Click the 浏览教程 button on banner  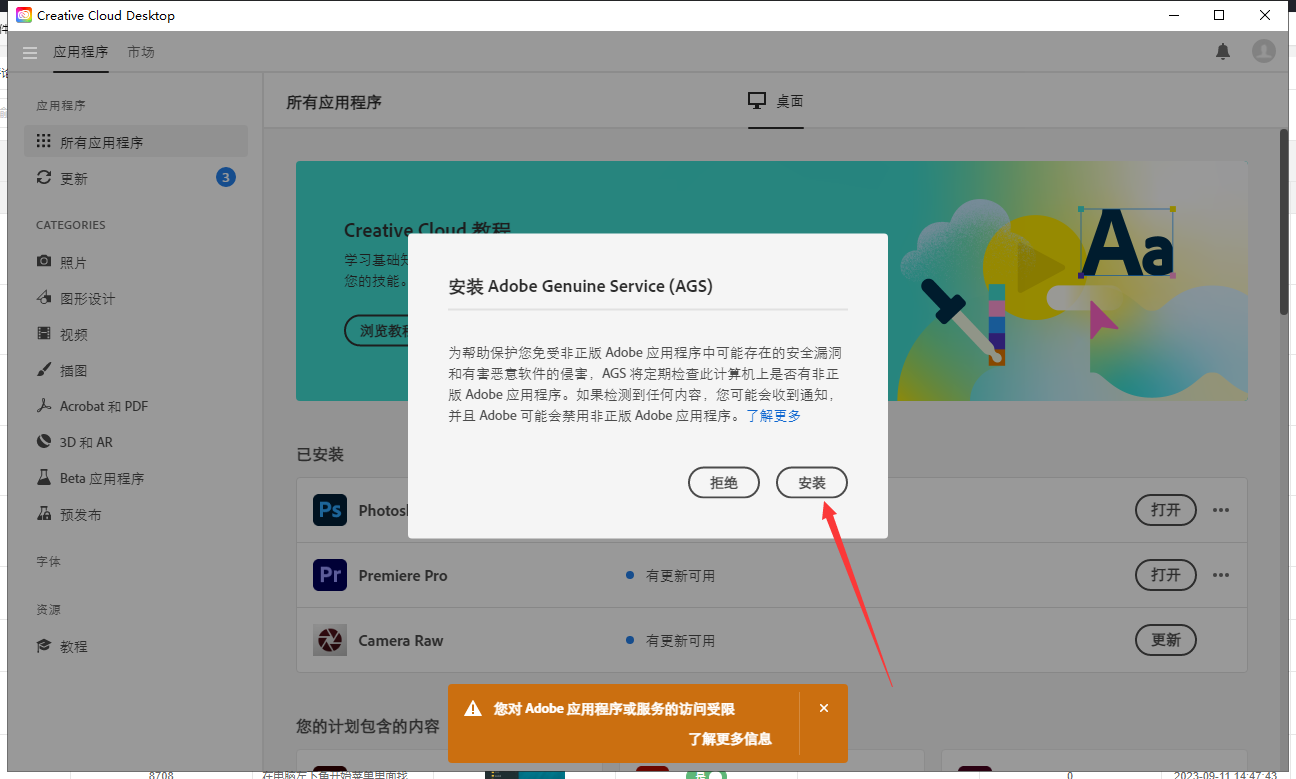[378, 331]
